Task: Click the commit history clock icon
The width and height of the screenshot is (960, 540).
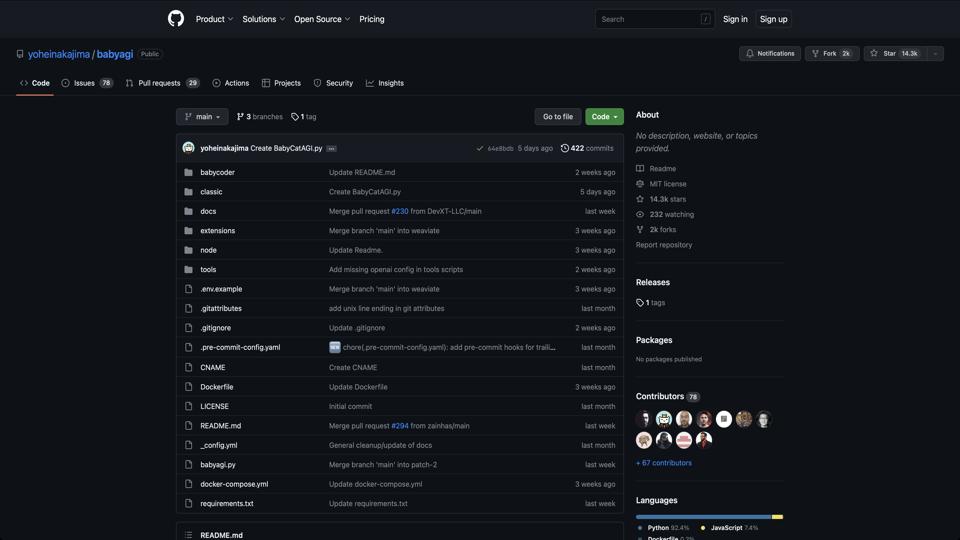Action: [565, 148]
